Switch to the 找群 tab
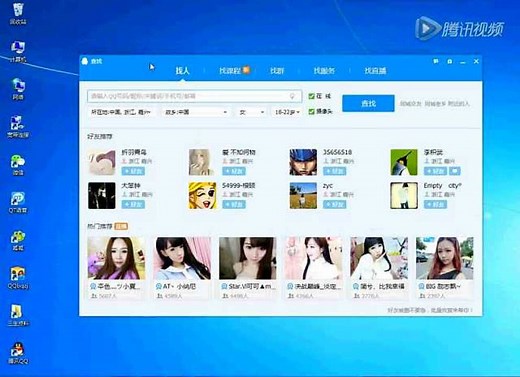This screenshot has width=520, height=377. 277,70
